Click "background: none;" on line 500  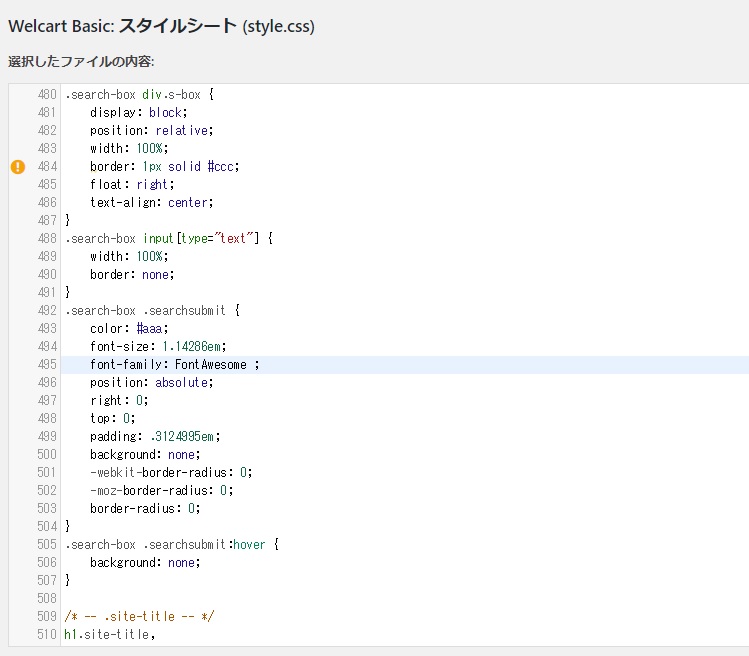click(145, 454)
